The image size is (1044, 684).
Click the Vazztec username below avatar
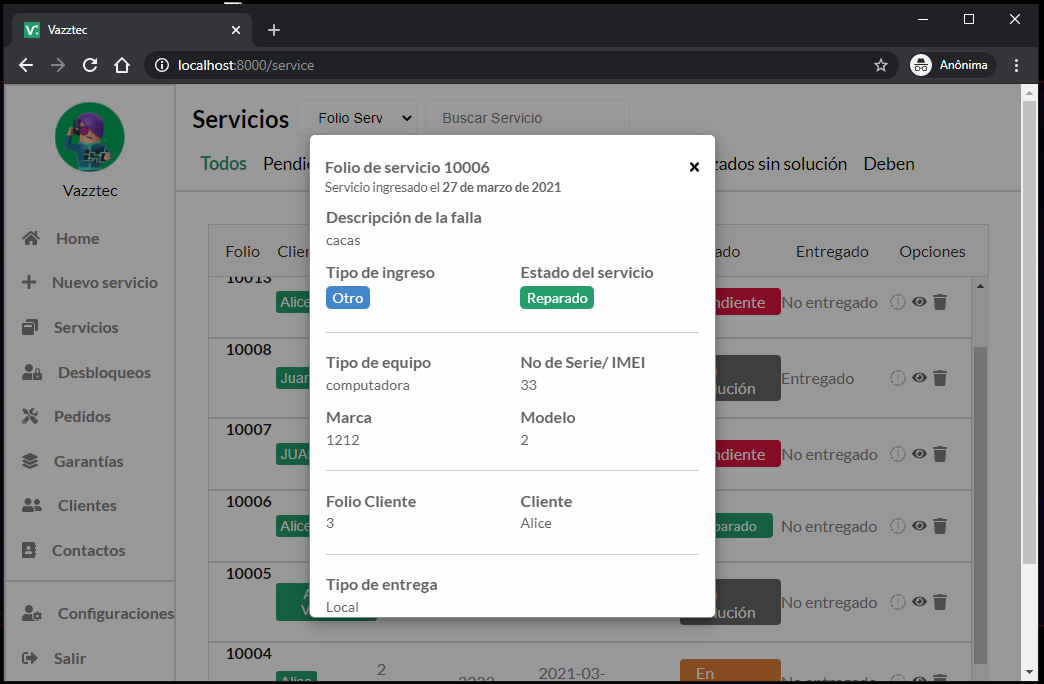pyautogui.click(x=90, y=190)
